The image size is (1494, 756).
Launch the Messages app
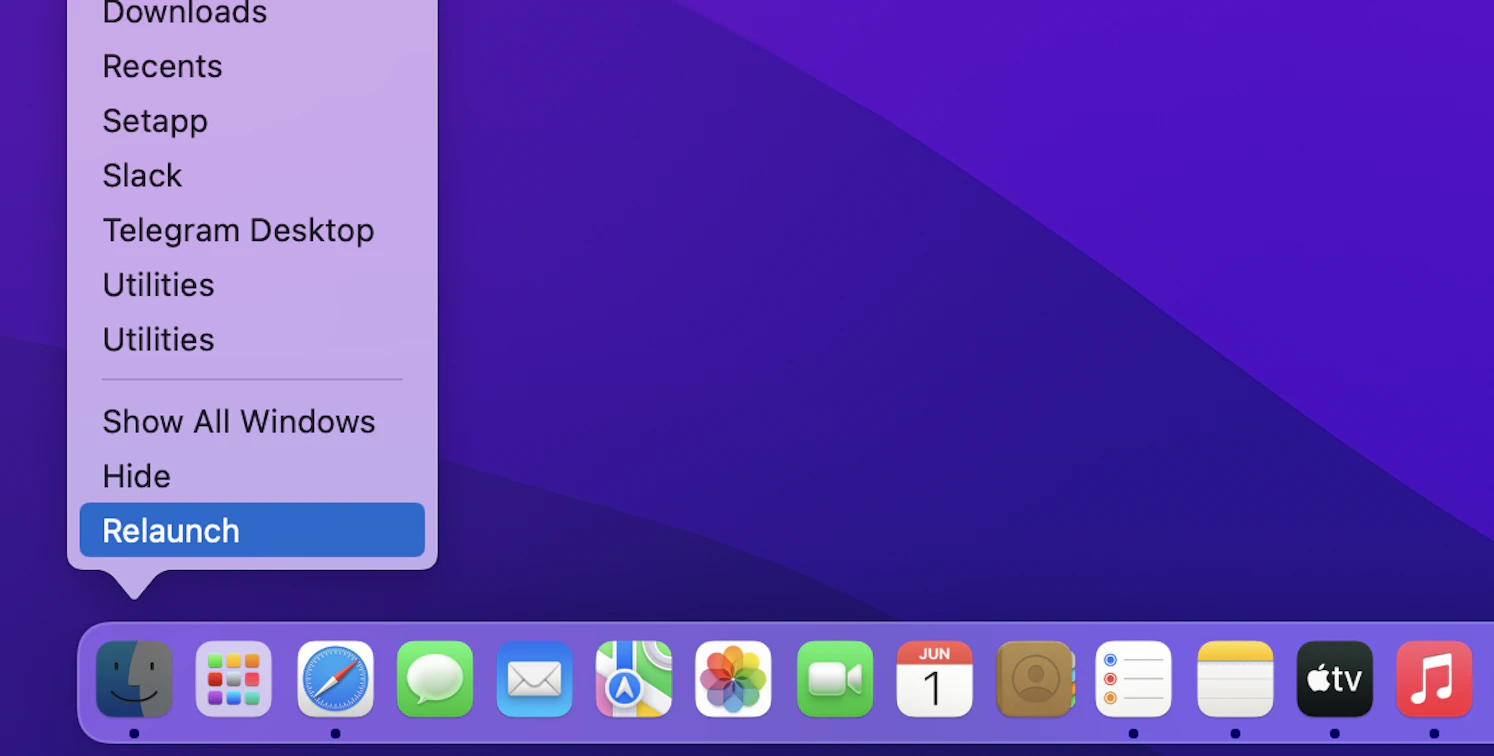(434, 680)
